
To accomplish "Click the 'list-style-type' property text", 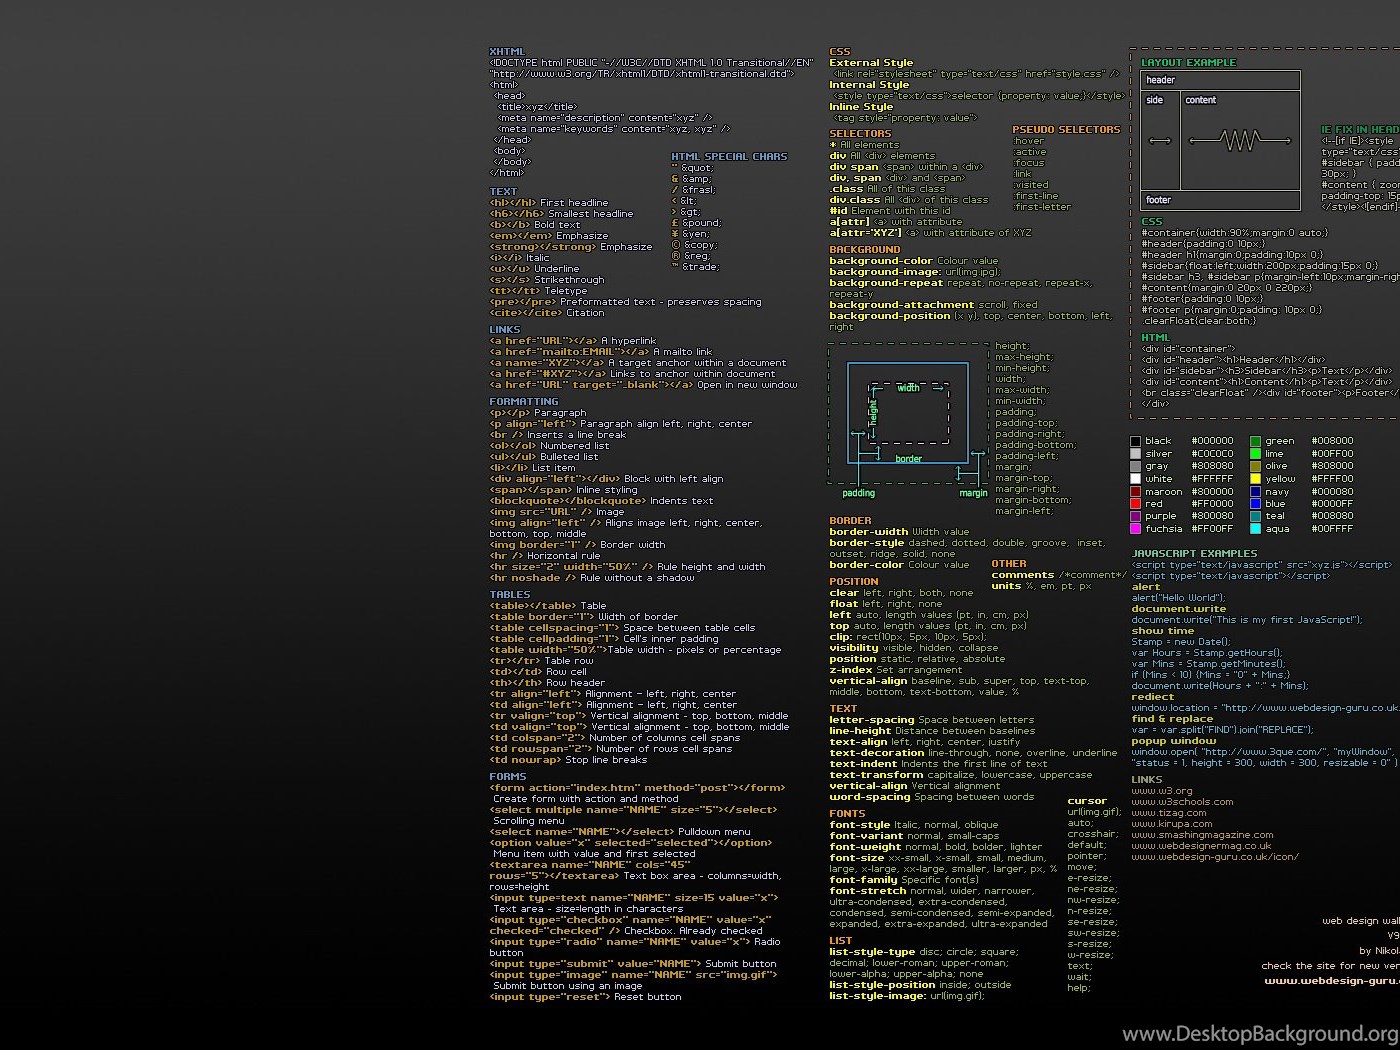I will tap(872, 952).
